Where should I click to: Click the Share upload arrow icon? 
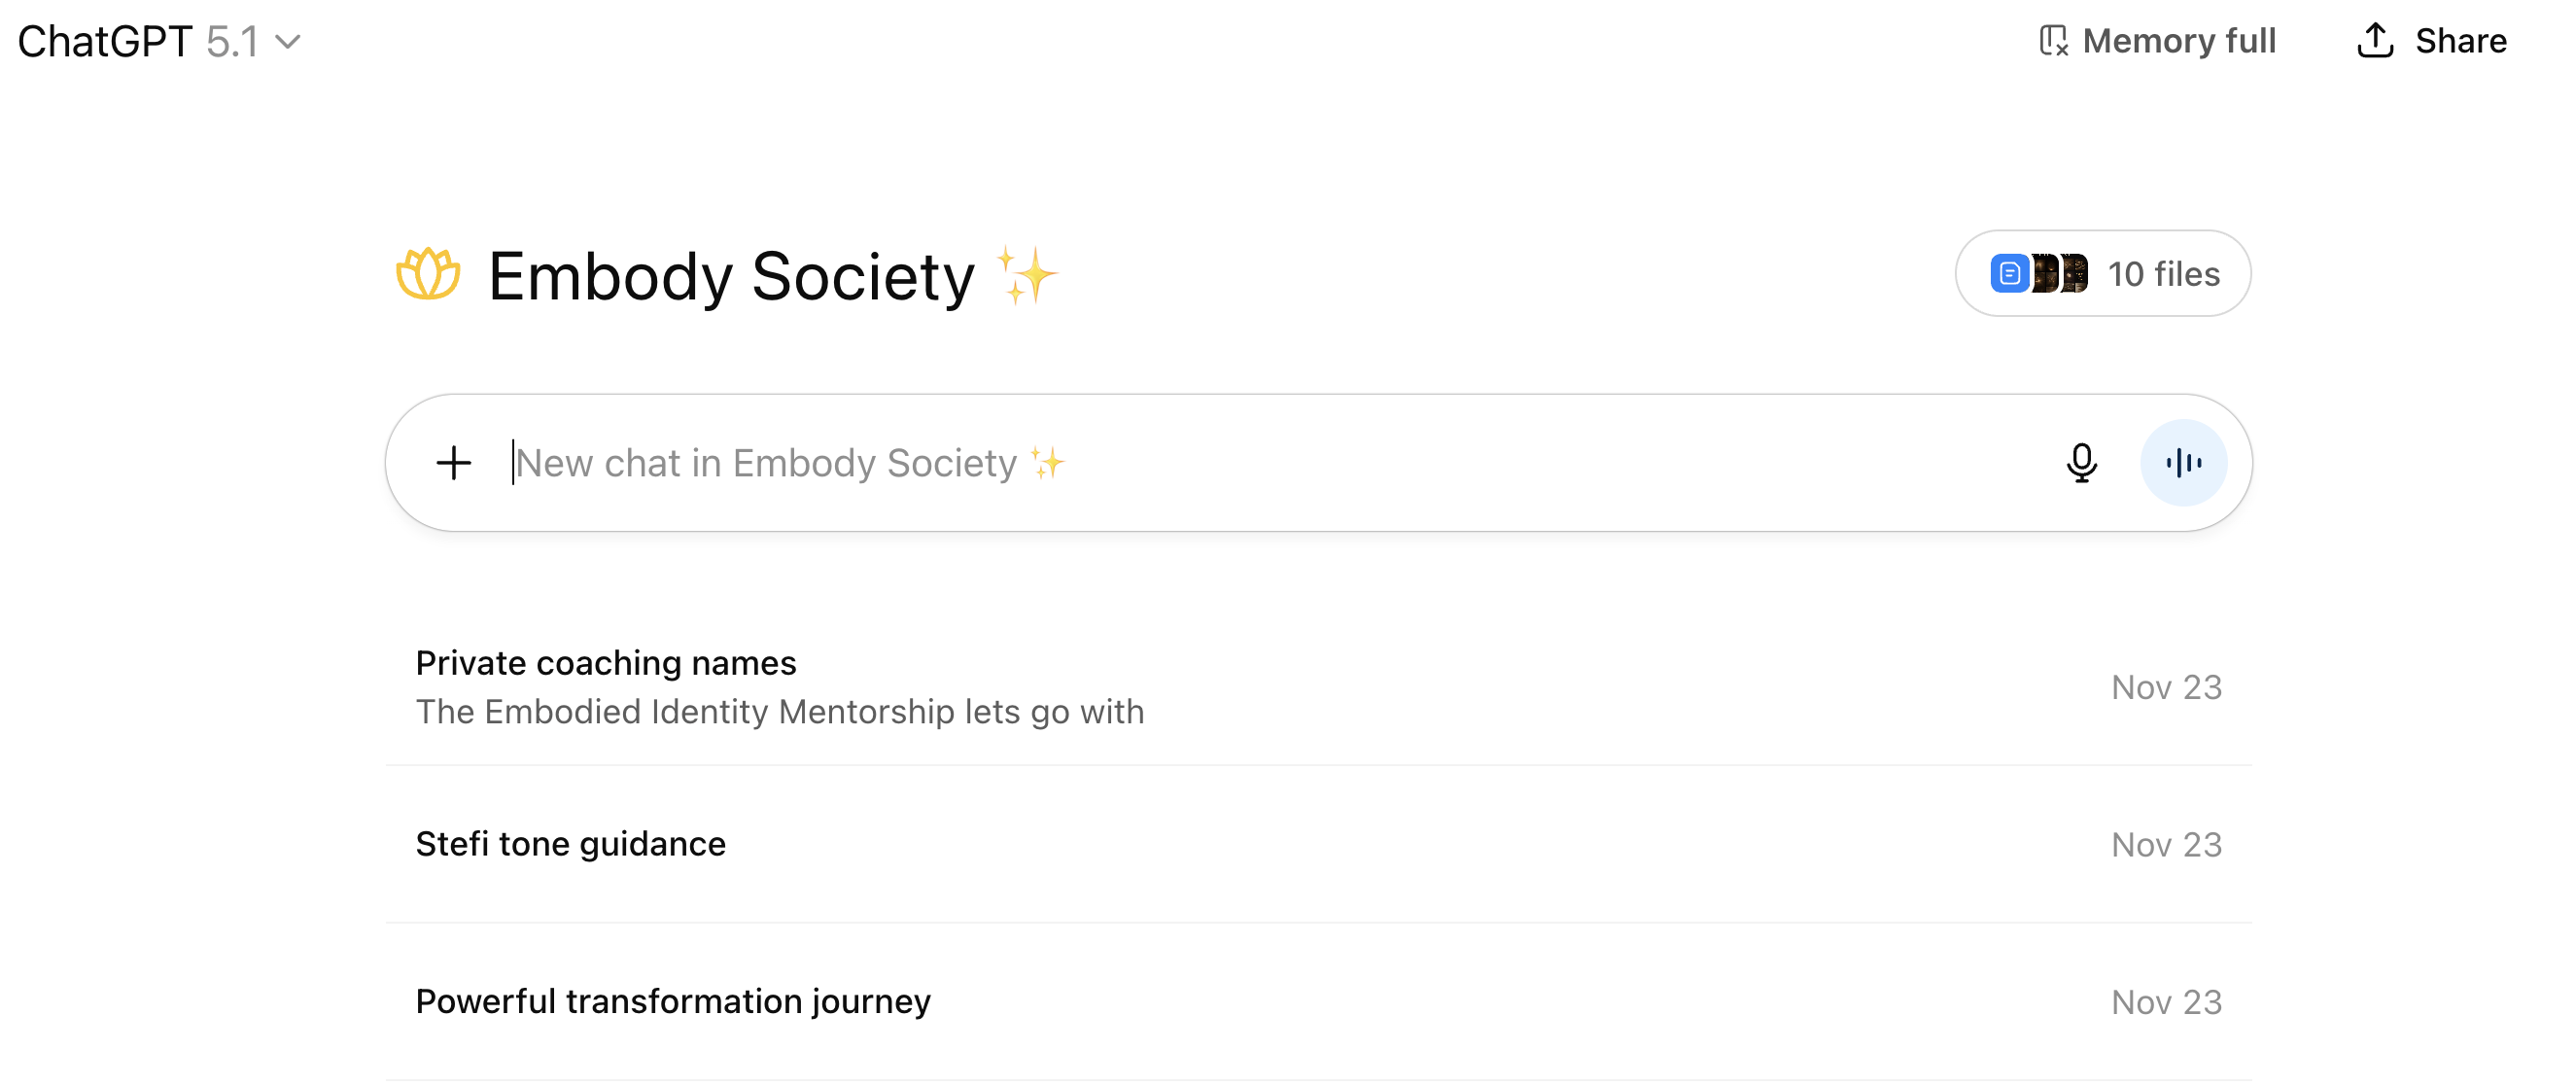pyautogui.click(x=2375, y=41)
